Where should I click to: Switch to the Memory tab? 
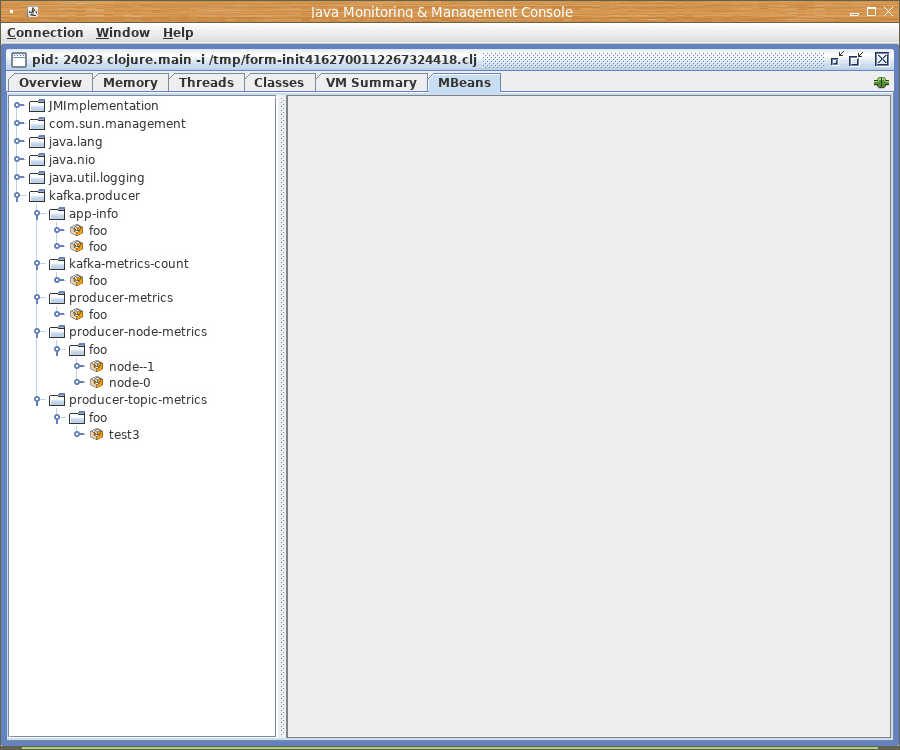click(130, 83)
